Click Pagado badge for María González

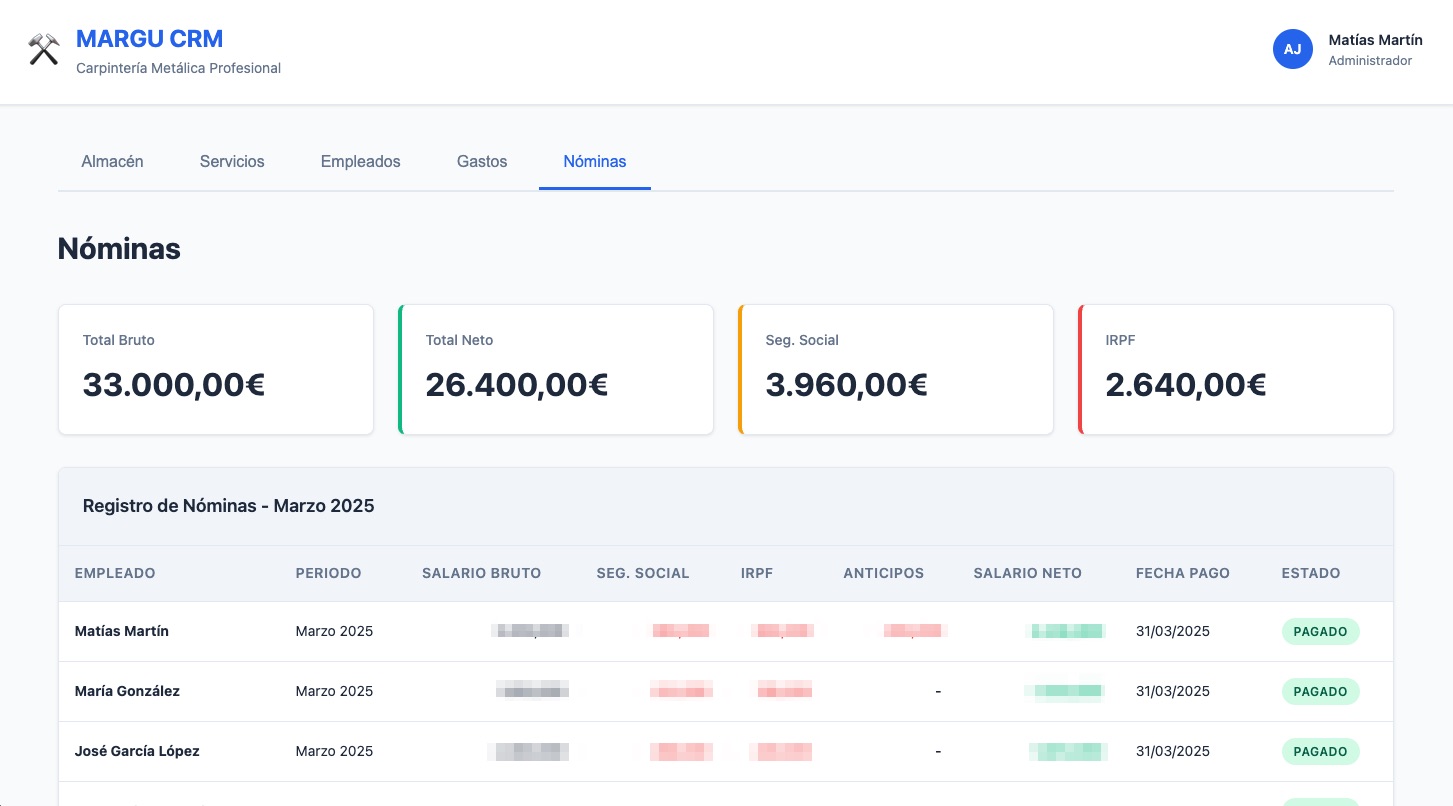(x=1320, y=691)
